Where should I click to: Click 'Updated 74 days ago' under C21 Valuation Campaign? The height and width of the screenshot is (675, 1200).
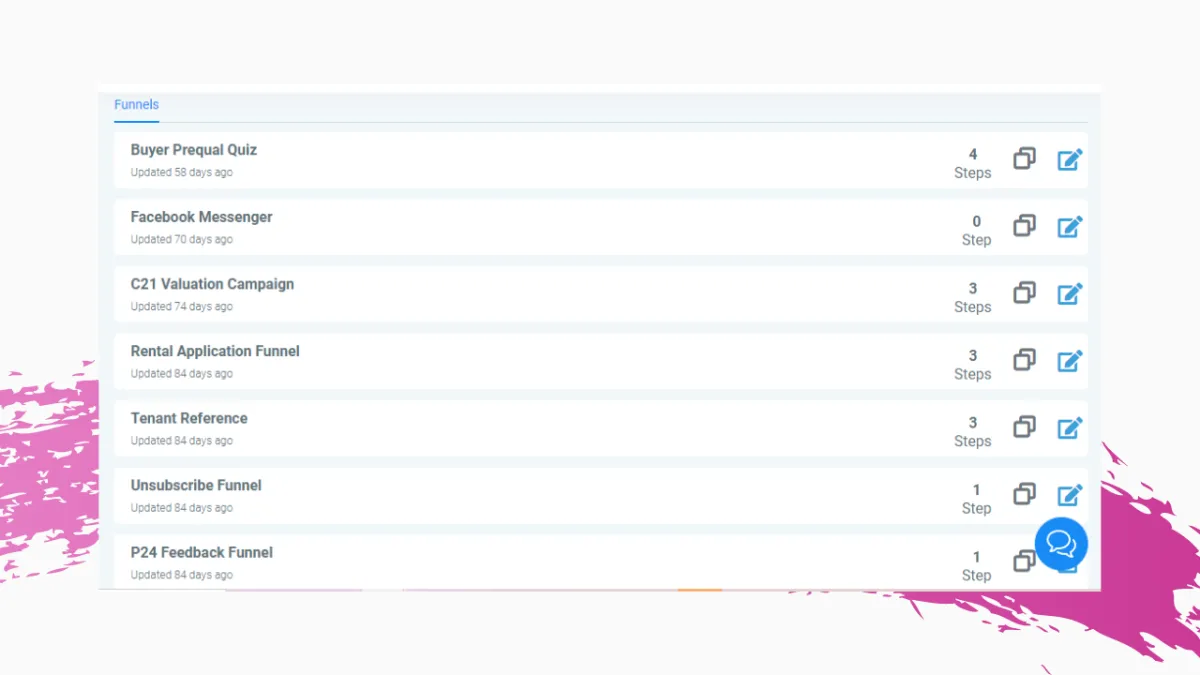[x=181, y=306]
